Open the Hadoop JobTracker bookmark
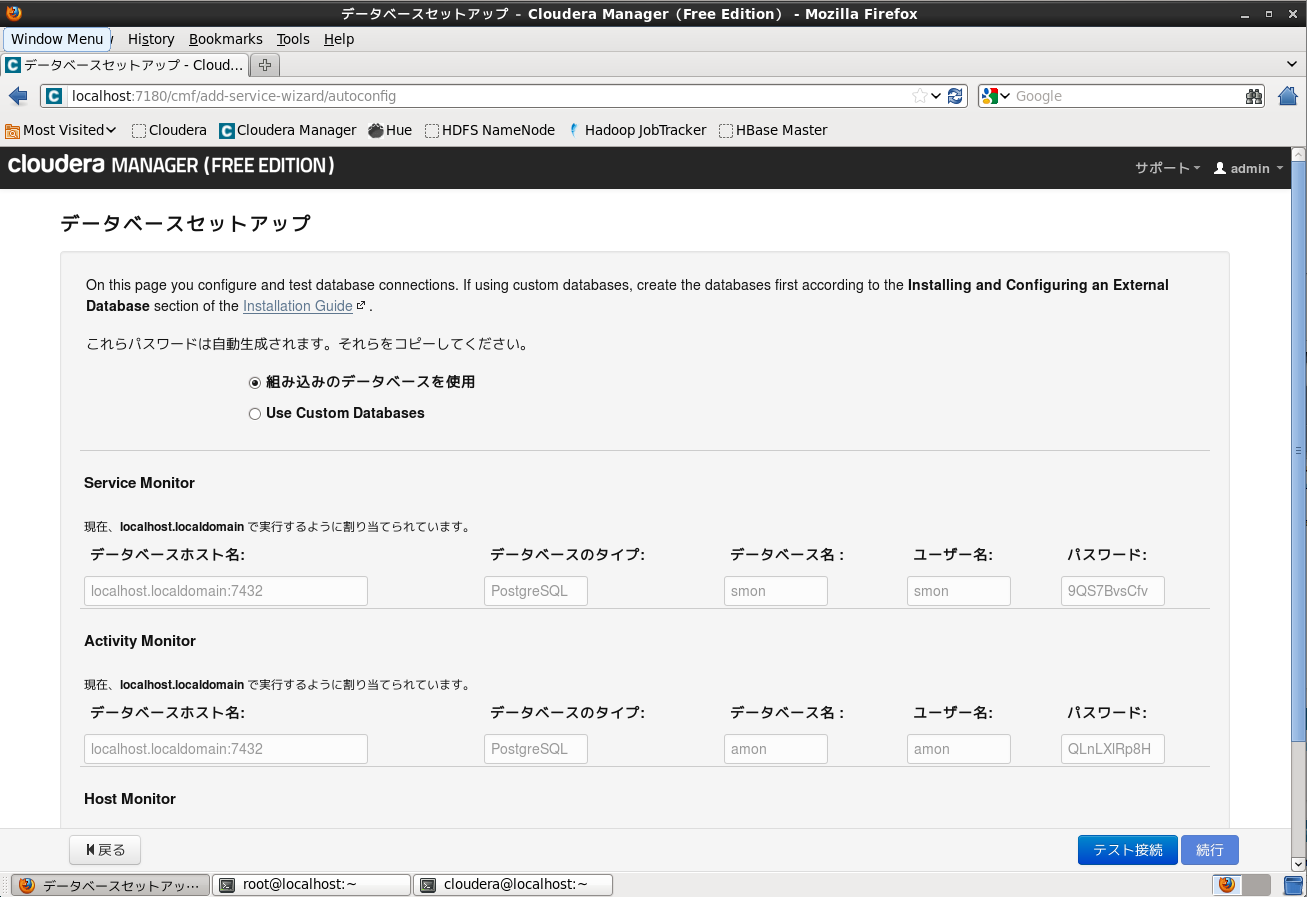Viewport: 1307px width, 897px height. click(637, 130)
